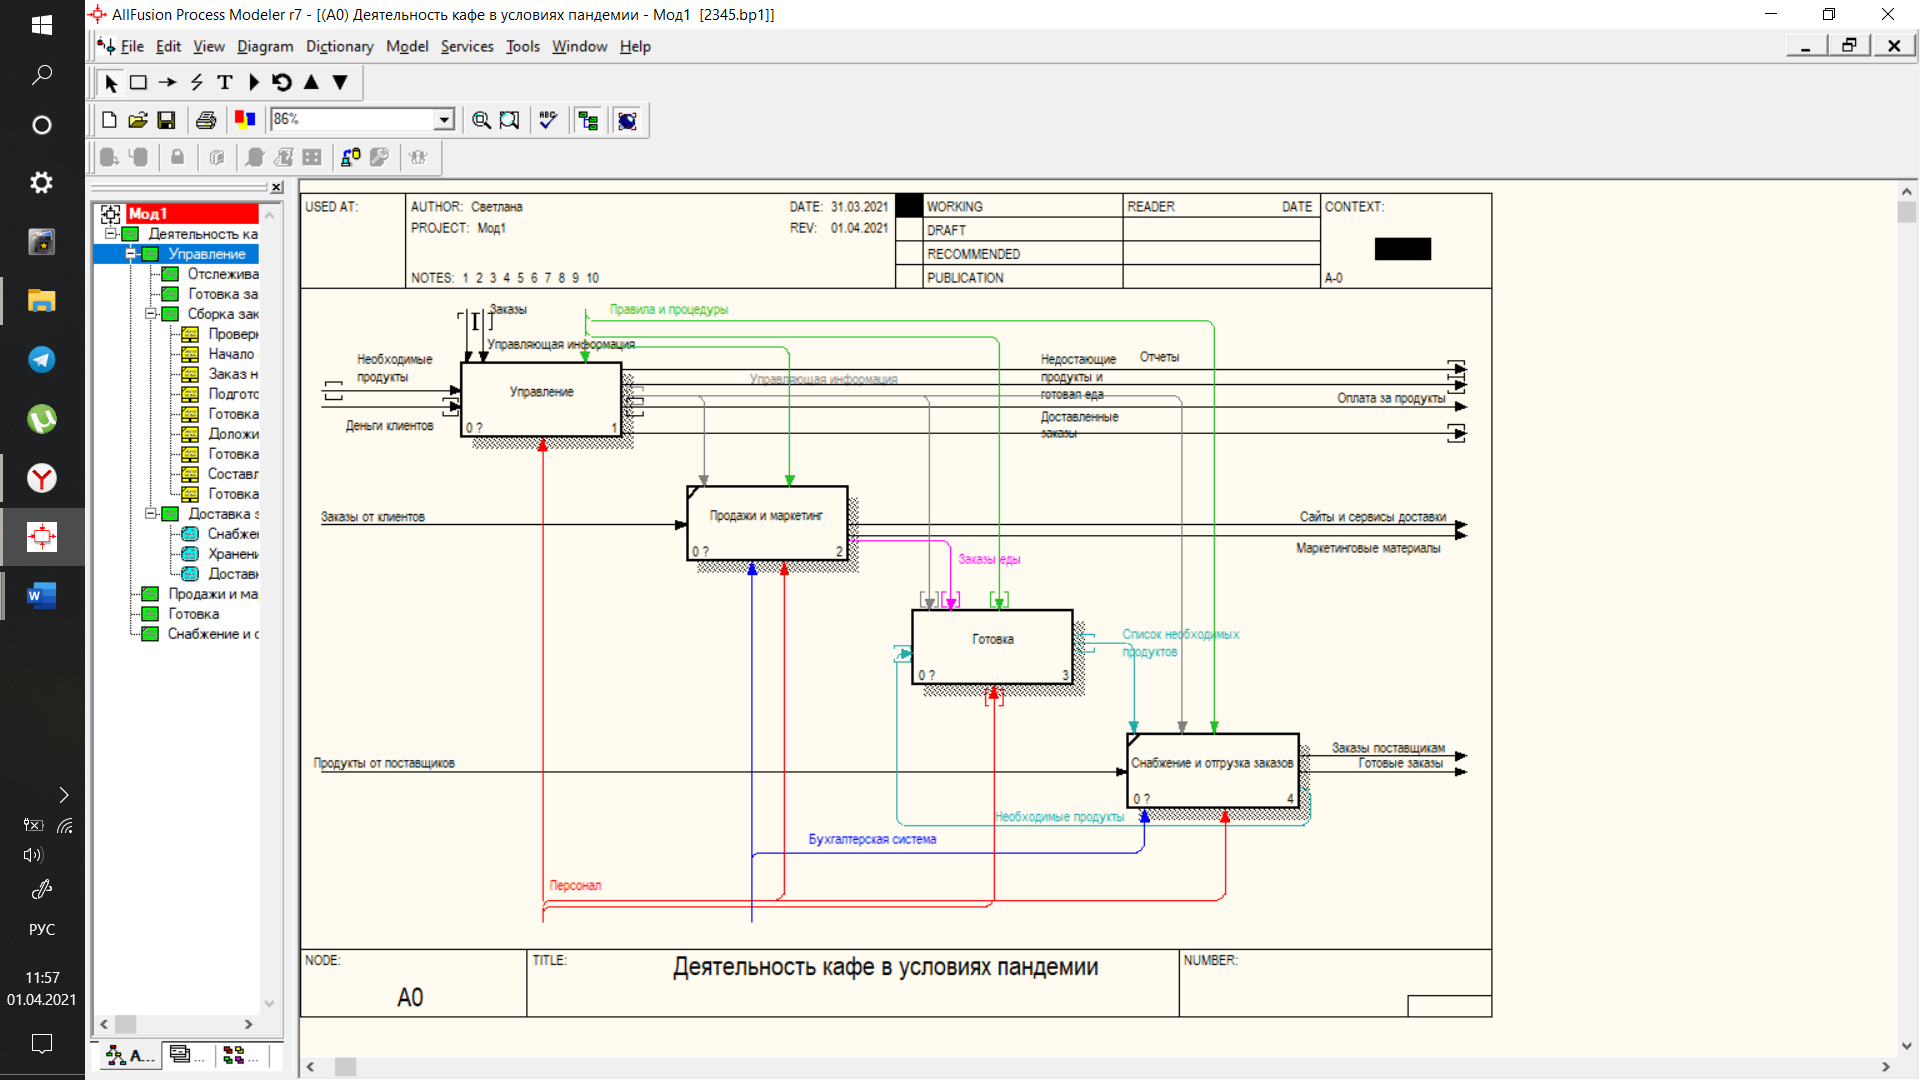Click the Бухгалтерская система arrow label
1920x1080 pixels.
(x=872, y=840)
